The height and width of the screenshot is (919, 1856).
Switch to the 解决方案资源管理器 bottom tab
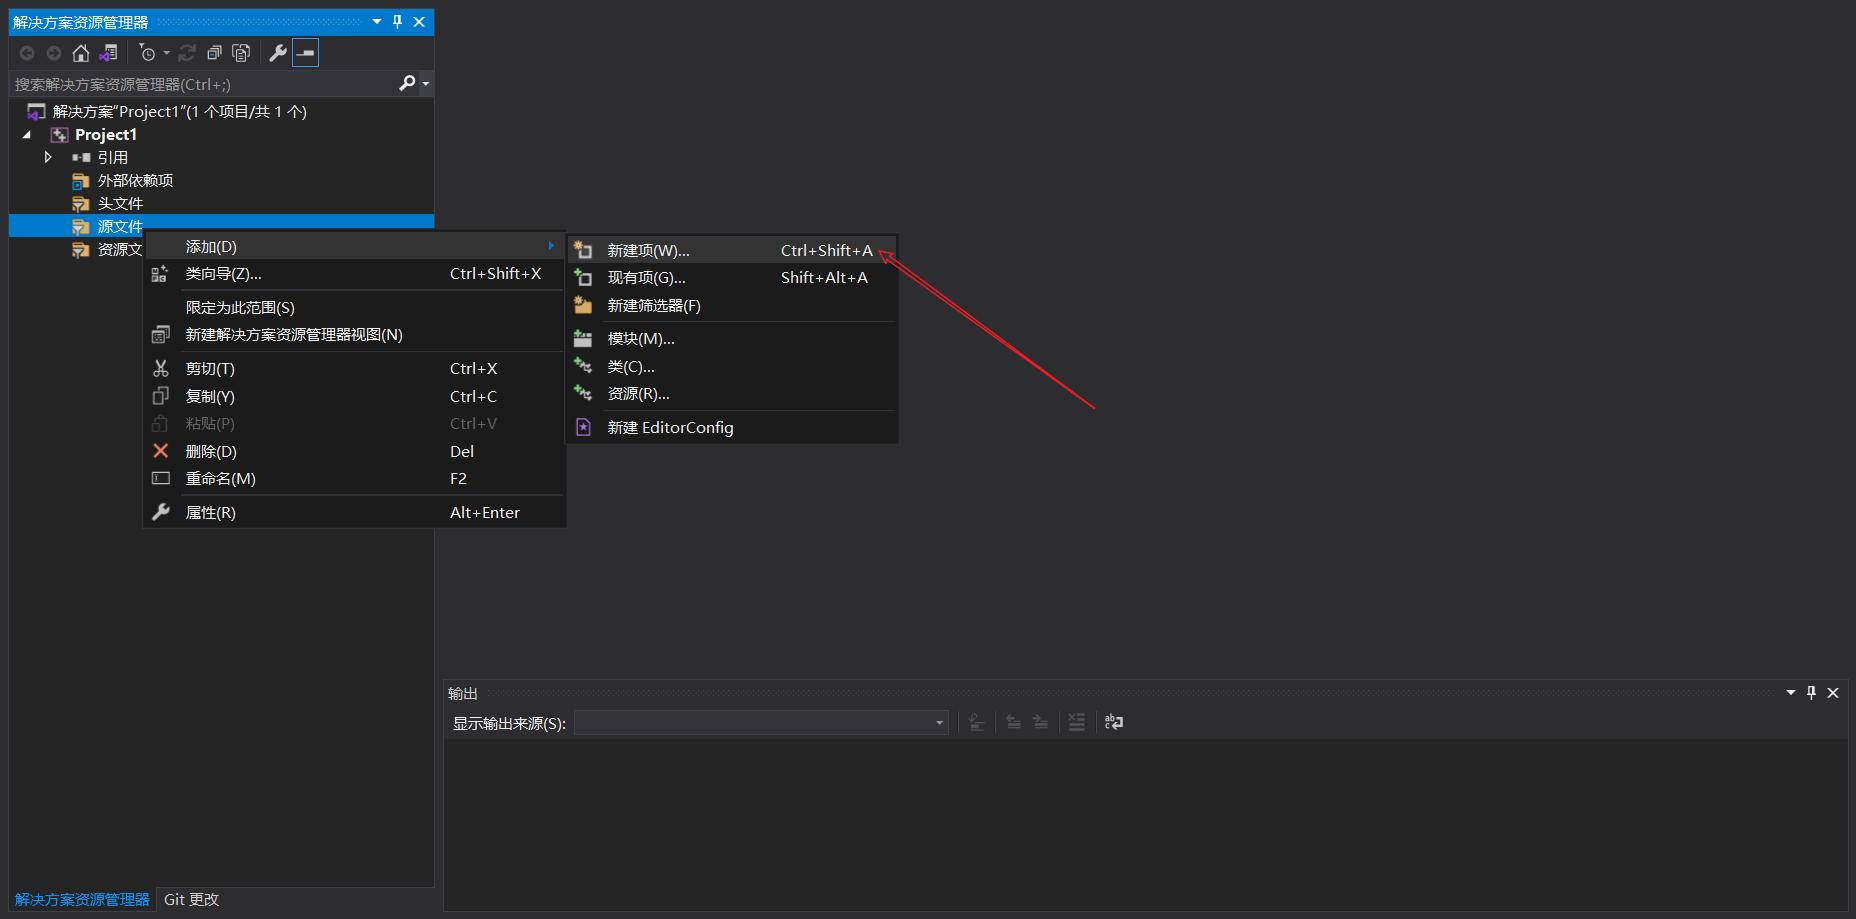tap(82, 899)
